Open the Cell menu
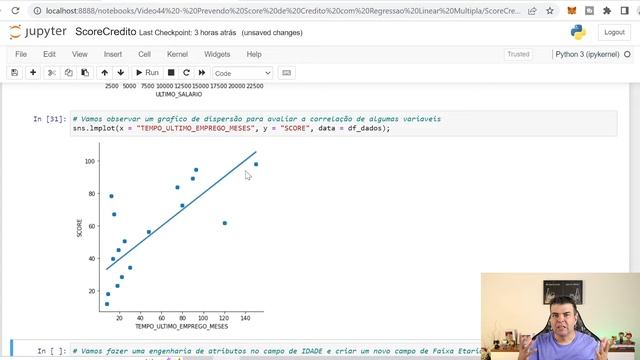The image size is (640, 360). (x=144, y=54)
